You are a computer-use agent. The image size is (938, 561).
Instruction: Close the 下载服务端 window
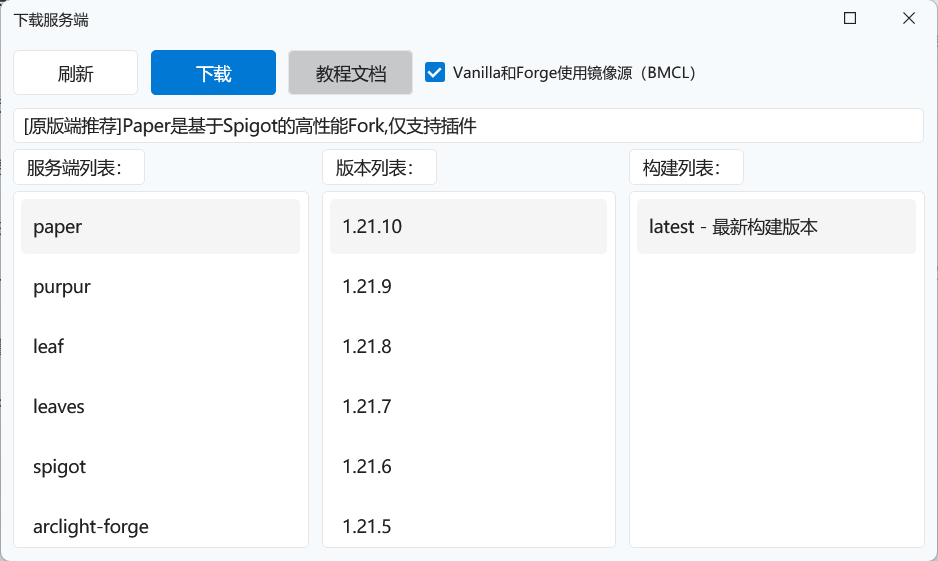909,19
